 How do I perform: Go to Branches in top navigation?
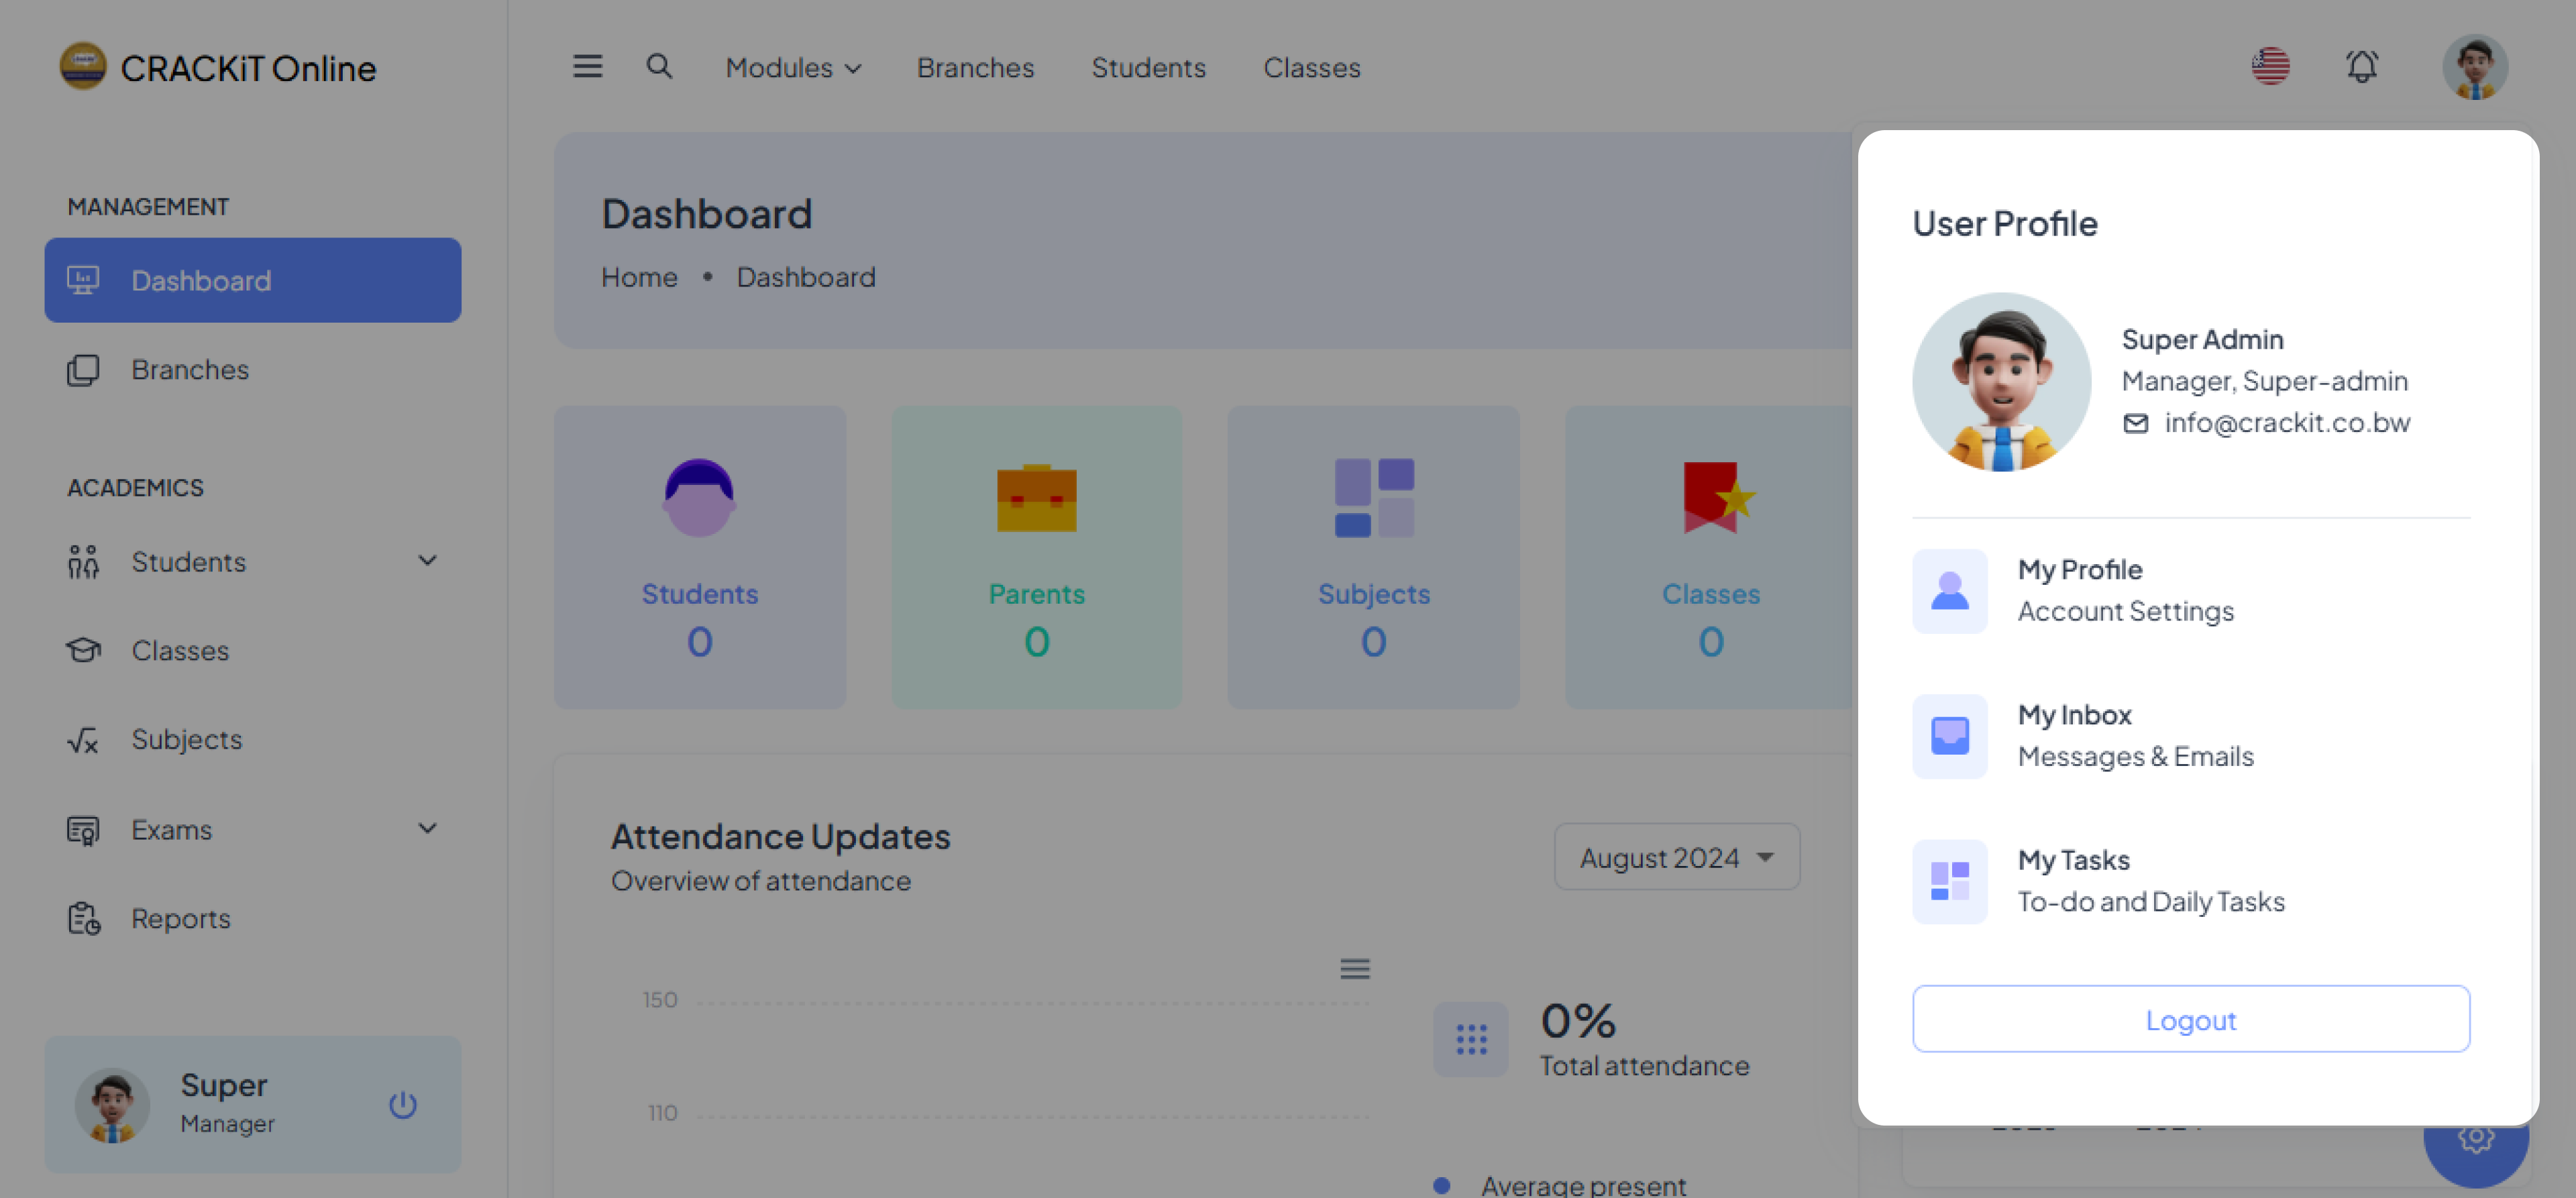tap(975, 68)
